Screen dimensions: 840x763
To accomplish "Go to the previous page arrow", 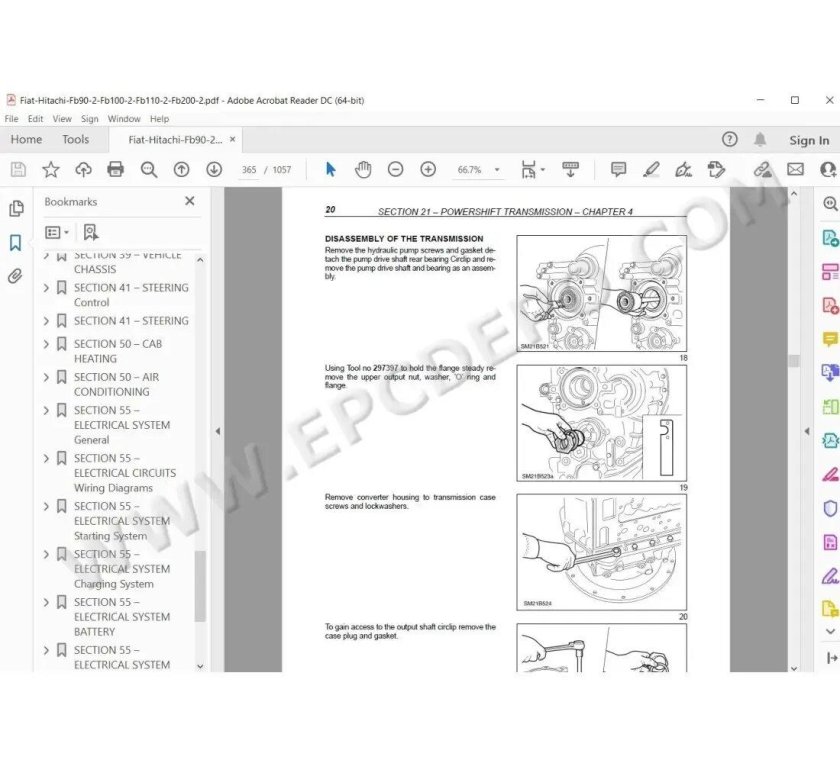I will pos(181,169).
